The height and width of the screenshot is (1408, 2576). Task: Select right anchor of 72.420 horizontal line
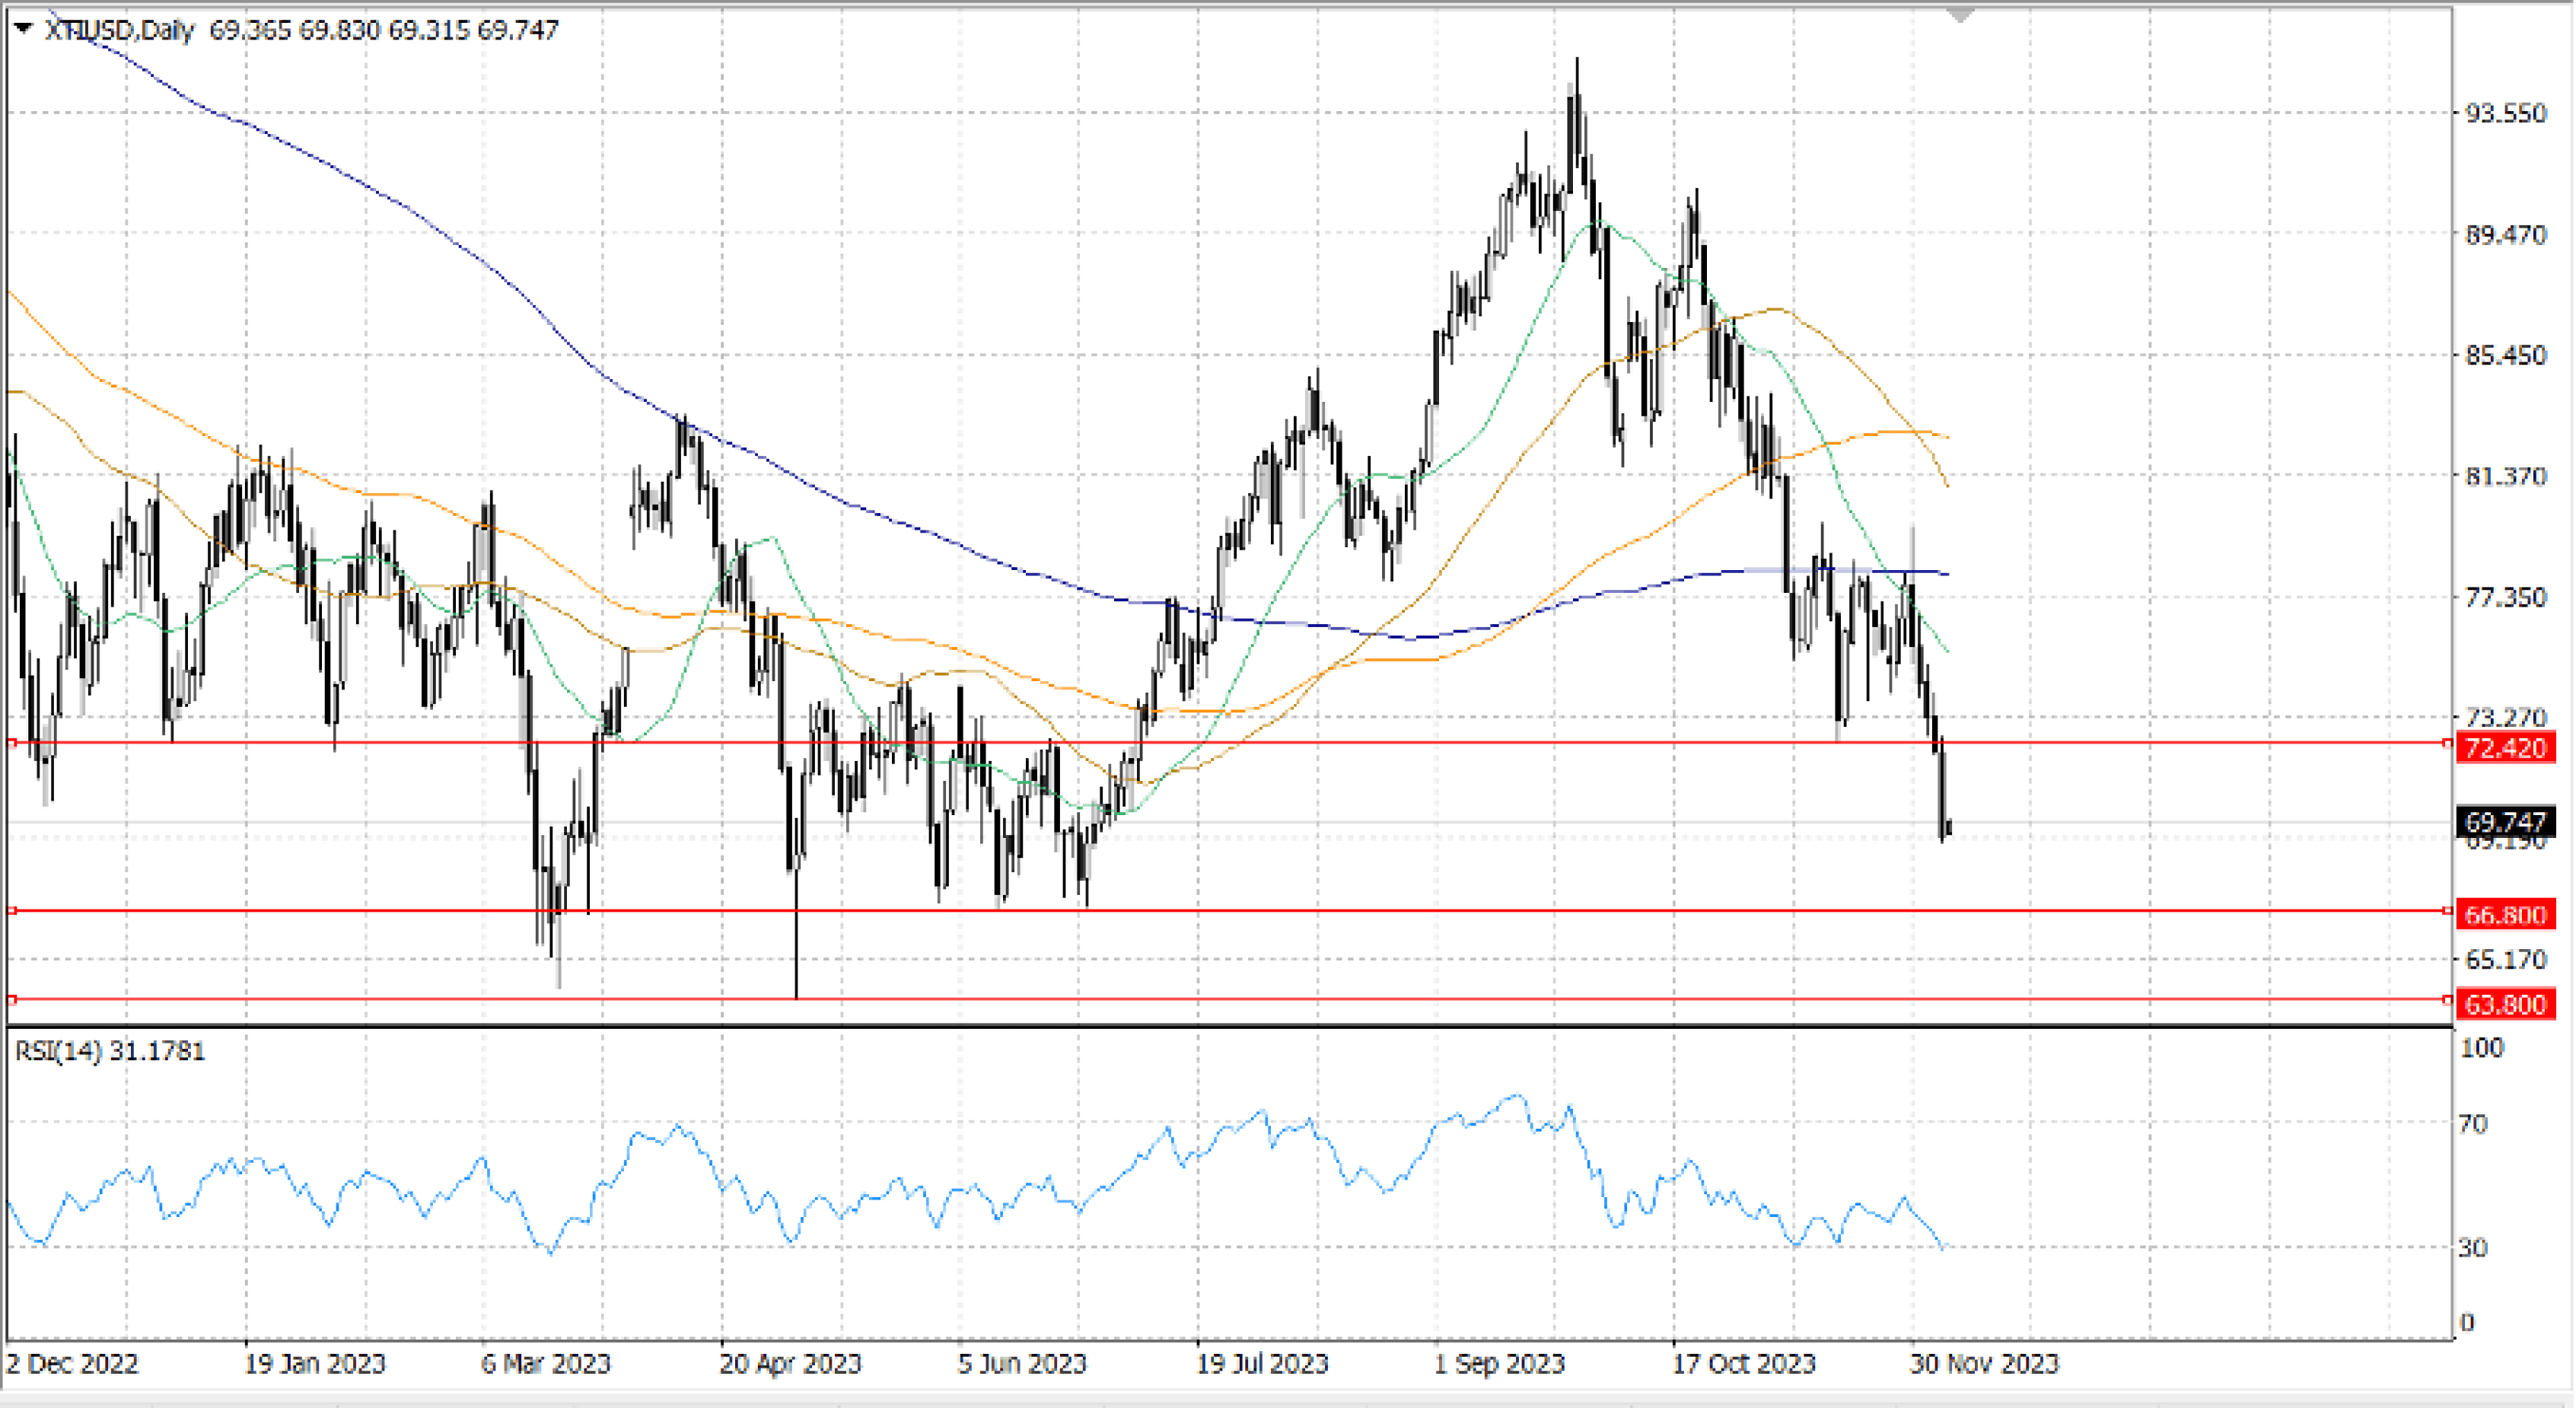pos(2447,743)
